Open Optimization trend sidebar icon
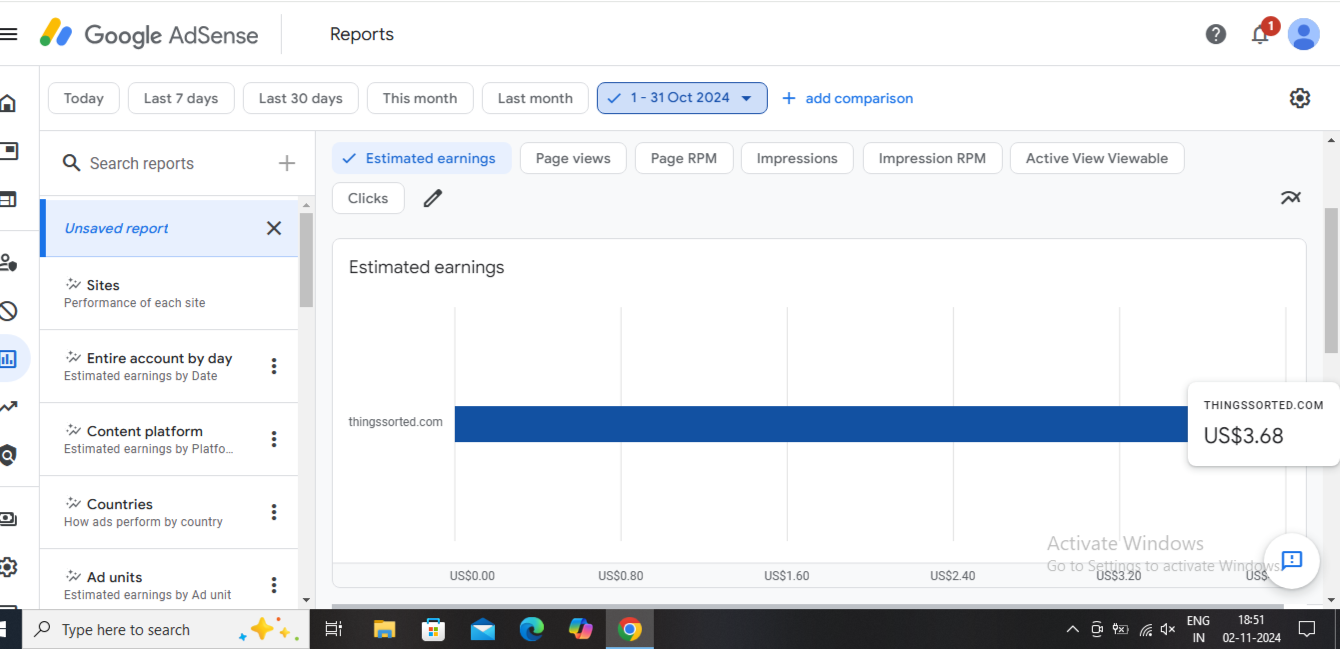Screen dimensions: 1340x649 coord(8,406)
